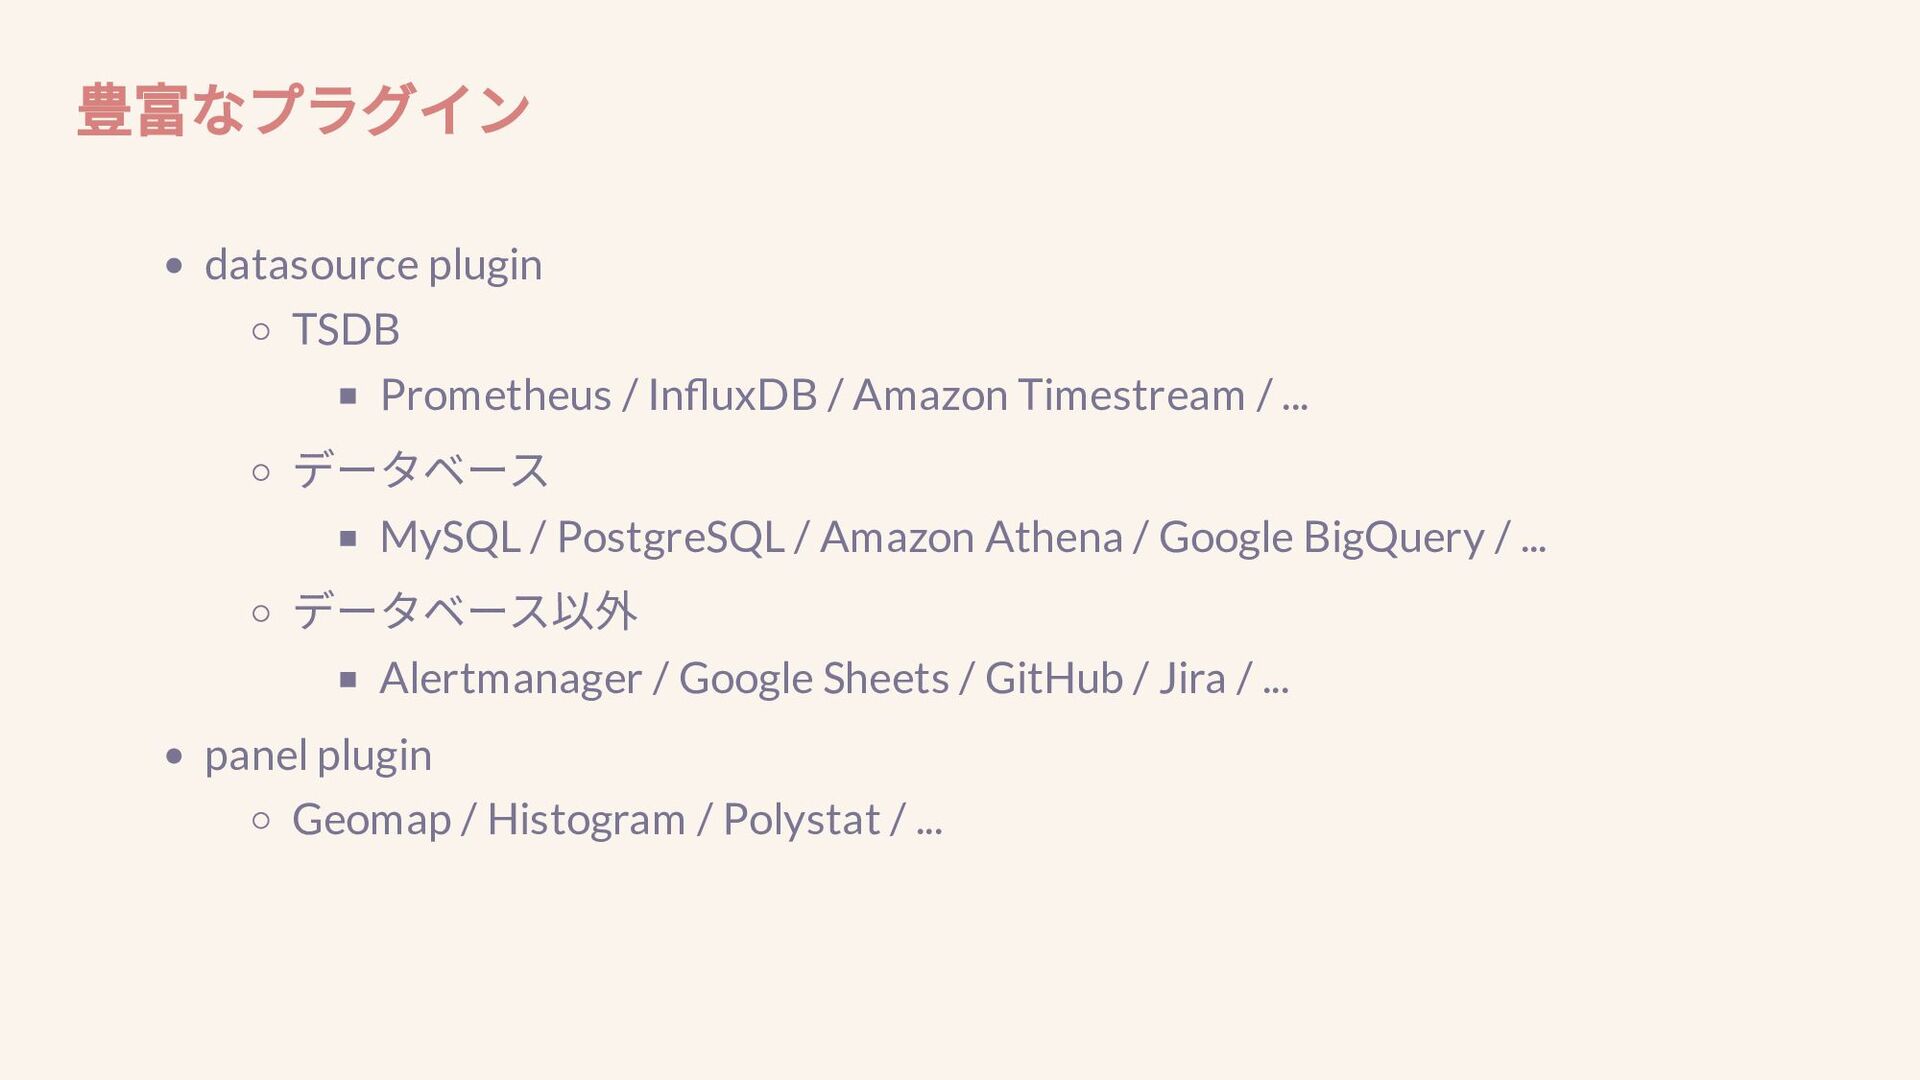The image size is (1920, 1080).
Task: Click the word Prometheus
Action: [x=495, y=395]
